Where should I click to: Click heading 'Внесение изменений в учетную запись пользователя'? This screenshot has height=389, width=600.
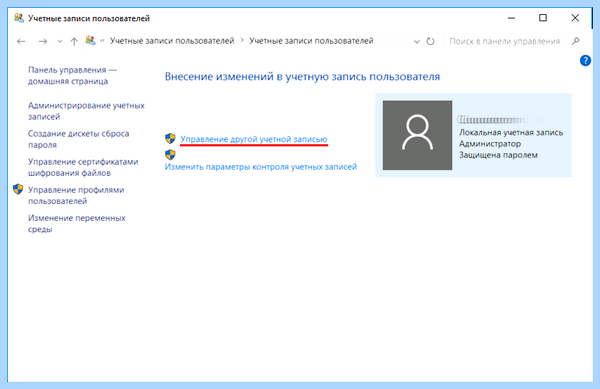pos(302,76)
